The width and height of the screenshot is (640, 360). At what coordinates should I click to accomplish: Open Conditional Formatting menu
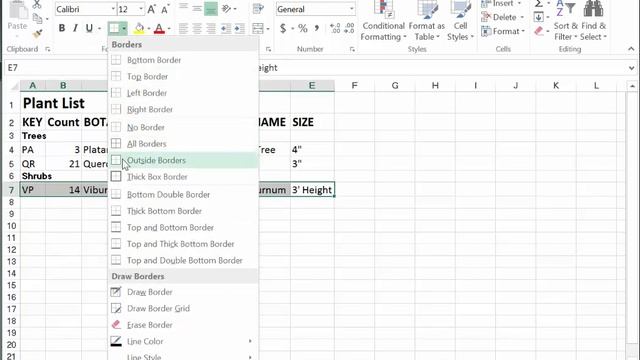[x=383, y=21]
